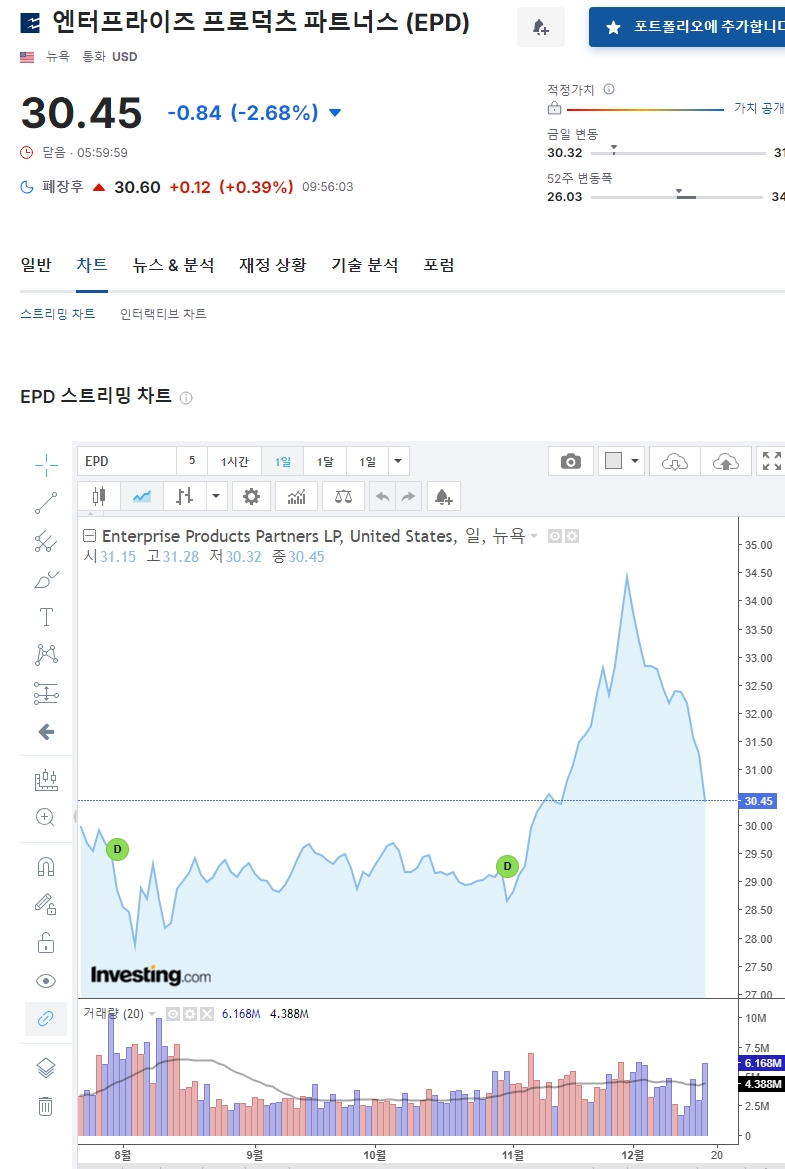Viewport: 785px width, 1169px height.
Task: Open dropdown arrow after 뉴욕 in legend
Action: click(x=534, y=536)
